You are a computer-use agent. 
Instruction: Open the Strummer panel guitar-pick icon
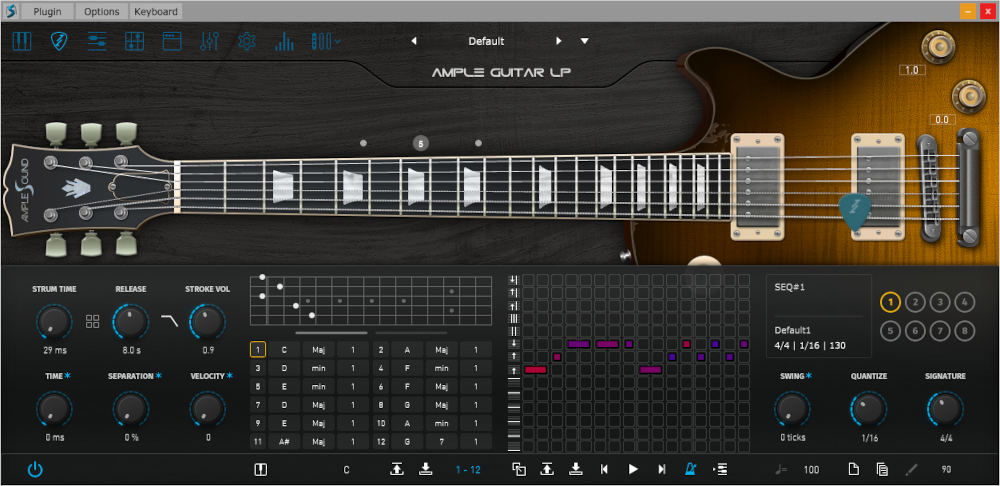[x=59, y=41]
